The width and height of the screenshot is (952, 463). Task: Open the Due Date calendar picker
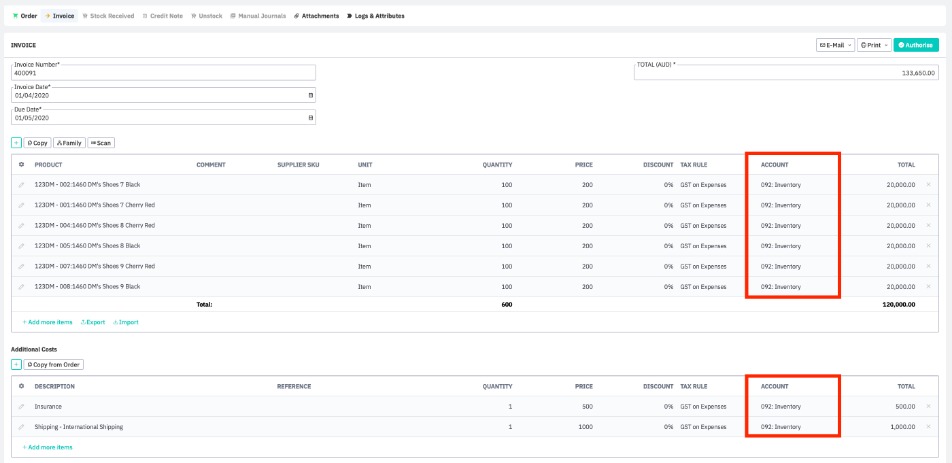310,117
